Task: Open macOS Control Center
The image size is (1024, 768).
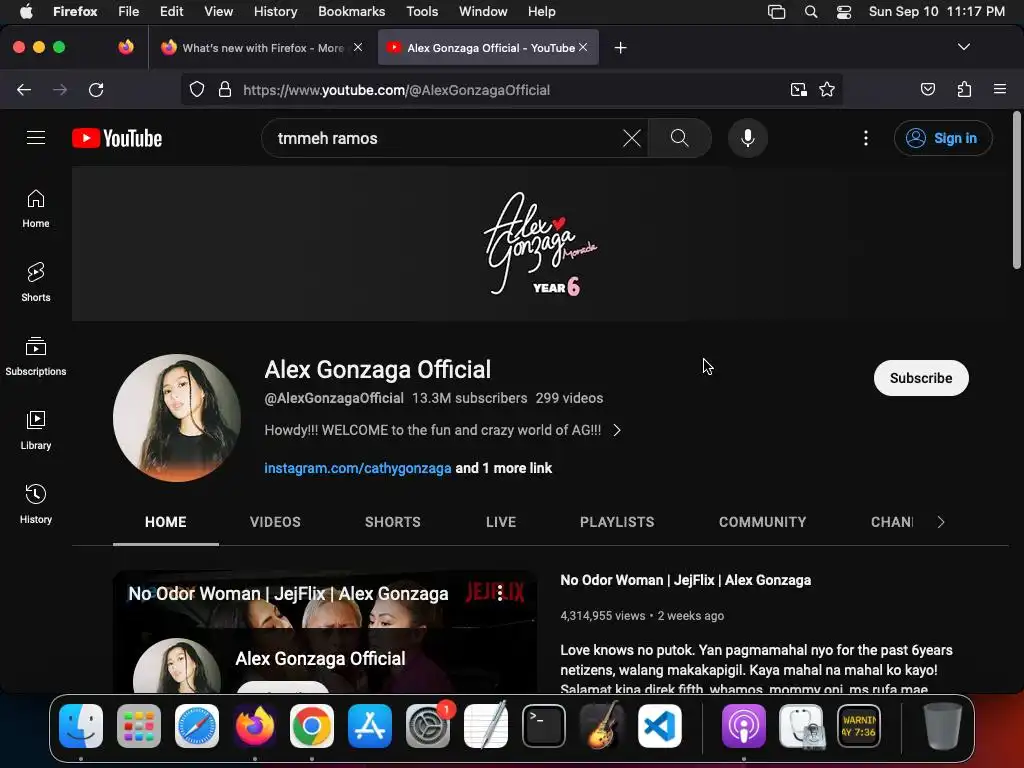Action: [844, 12]
